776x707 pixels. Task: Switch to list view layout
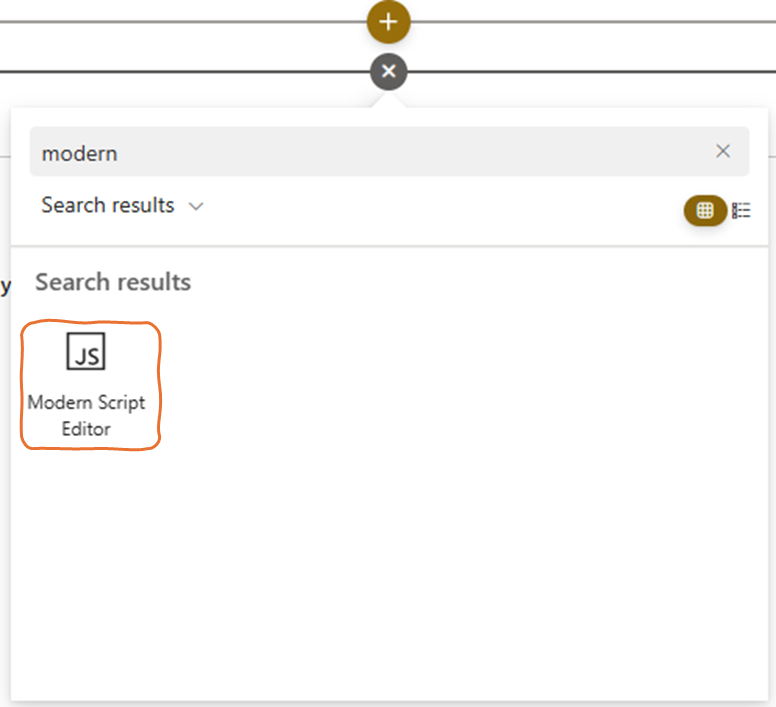(741, 210)
